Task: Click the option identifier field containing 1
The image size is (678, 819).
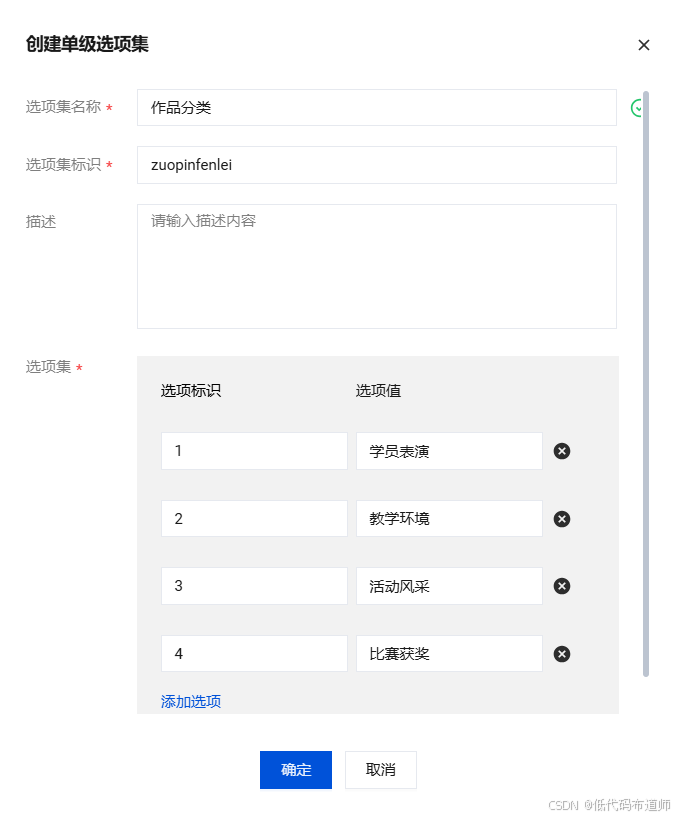Action: pyautogui.click(x=254, y=451)
